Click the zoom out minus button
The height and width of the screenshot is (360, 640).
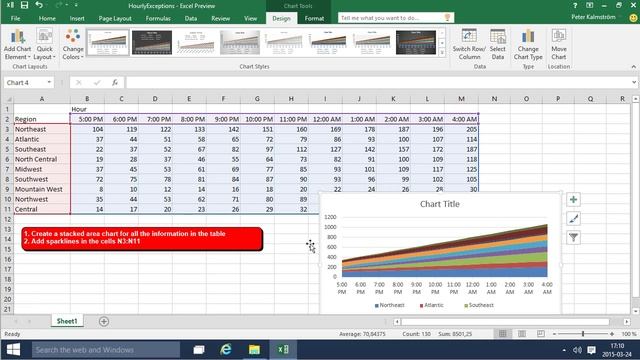554,334
